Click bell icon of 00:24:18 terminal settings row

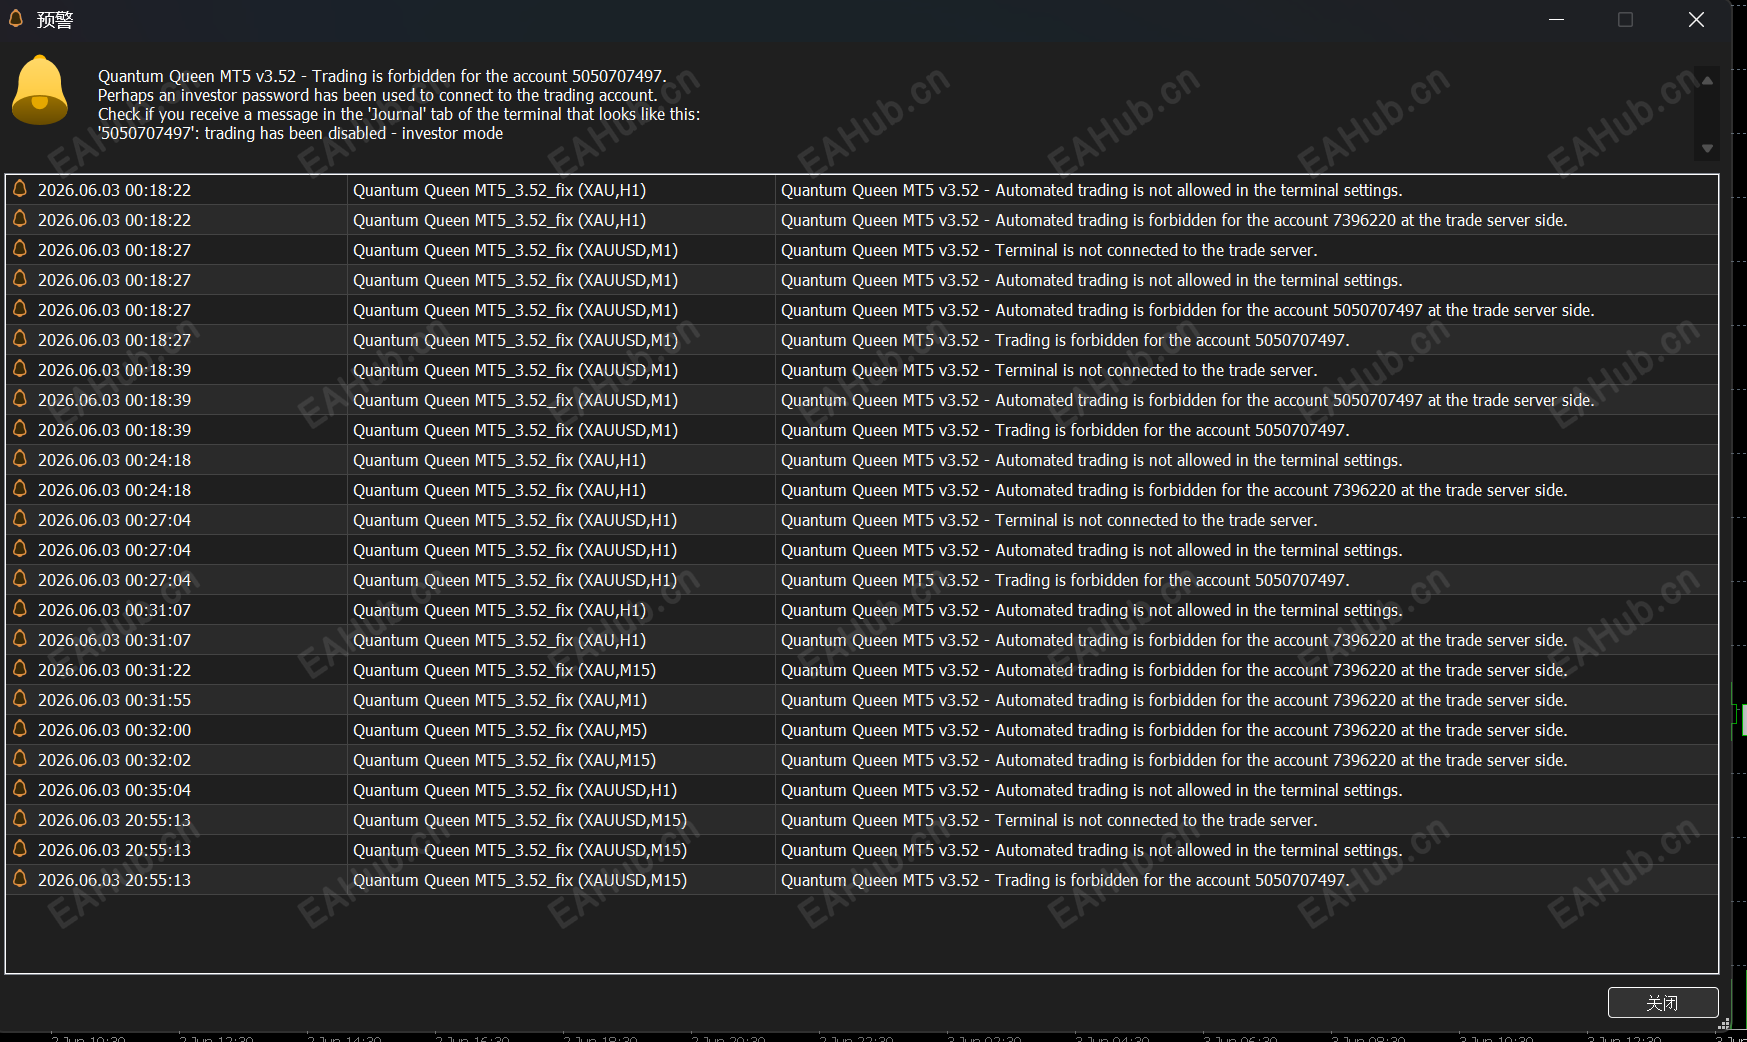(20, 459)
